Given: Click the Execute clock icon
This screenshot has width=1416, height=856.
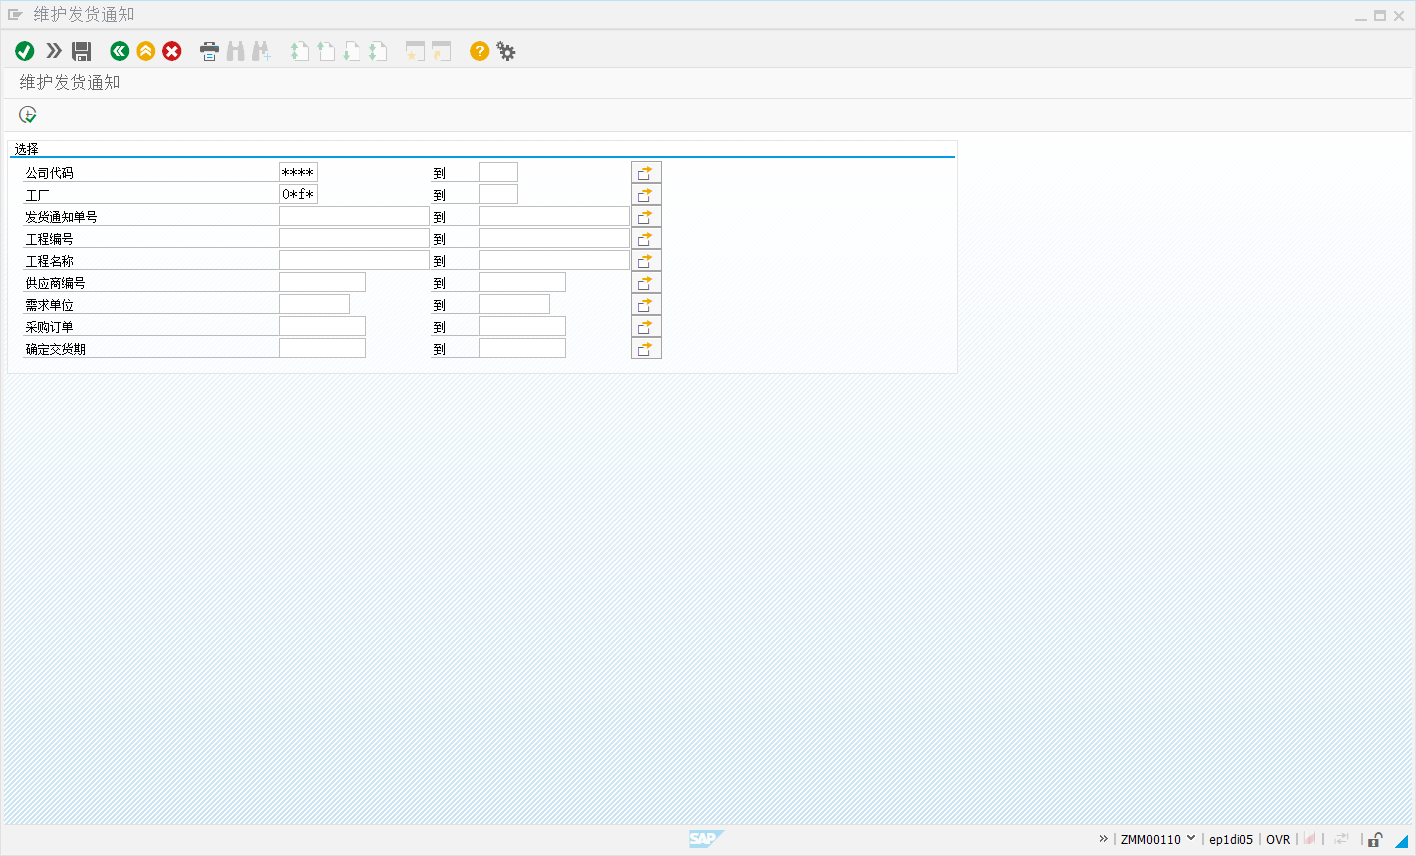Looking at the screenshot, I should (x=28, y=115).
